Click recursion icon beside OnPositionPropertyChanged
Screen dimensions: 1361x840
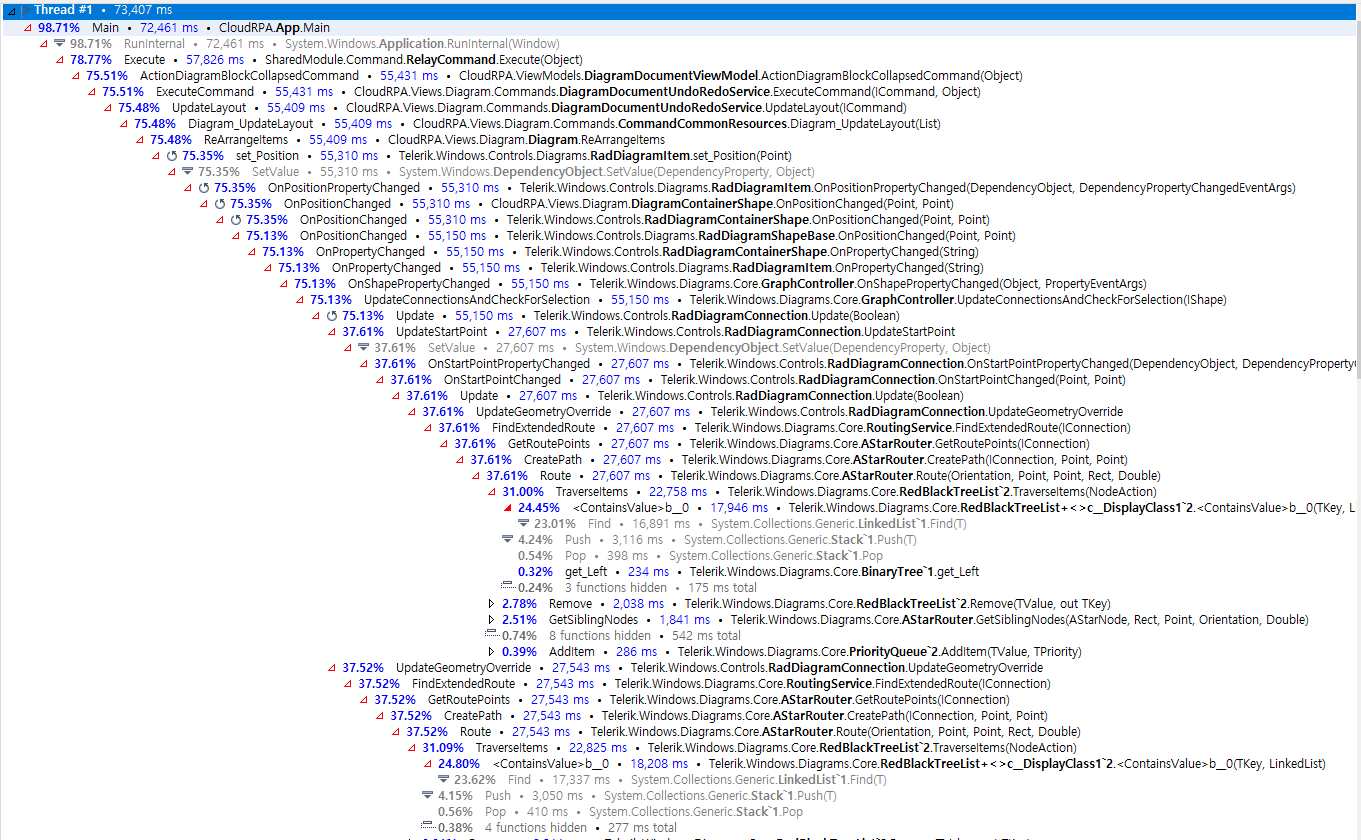(203, 188)
